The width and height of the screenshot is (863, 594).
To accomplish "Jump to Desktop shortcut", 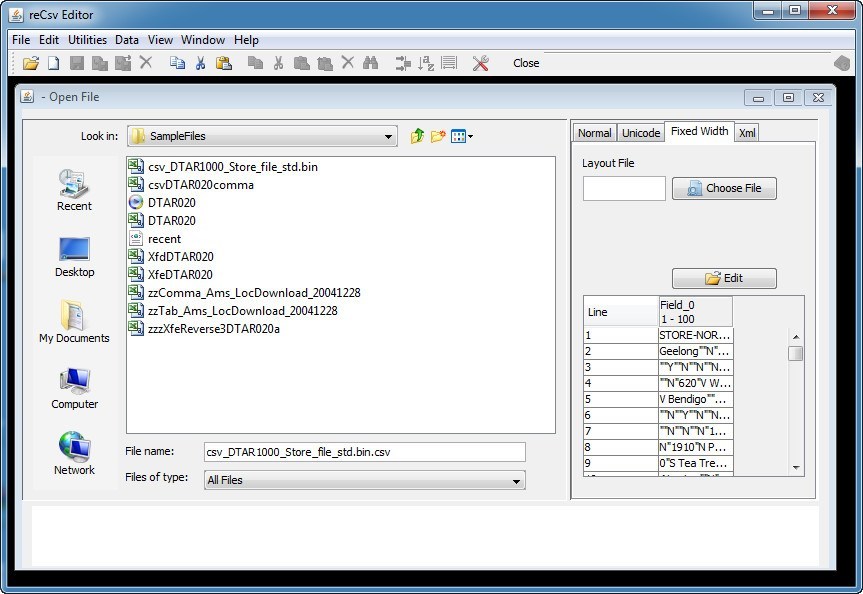I will tap(74, 257).
